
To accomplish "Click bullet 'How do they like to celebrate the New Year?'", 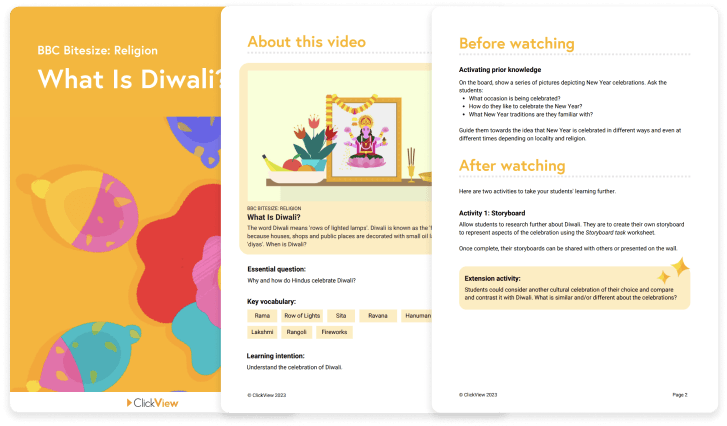I will click(525, 106).
